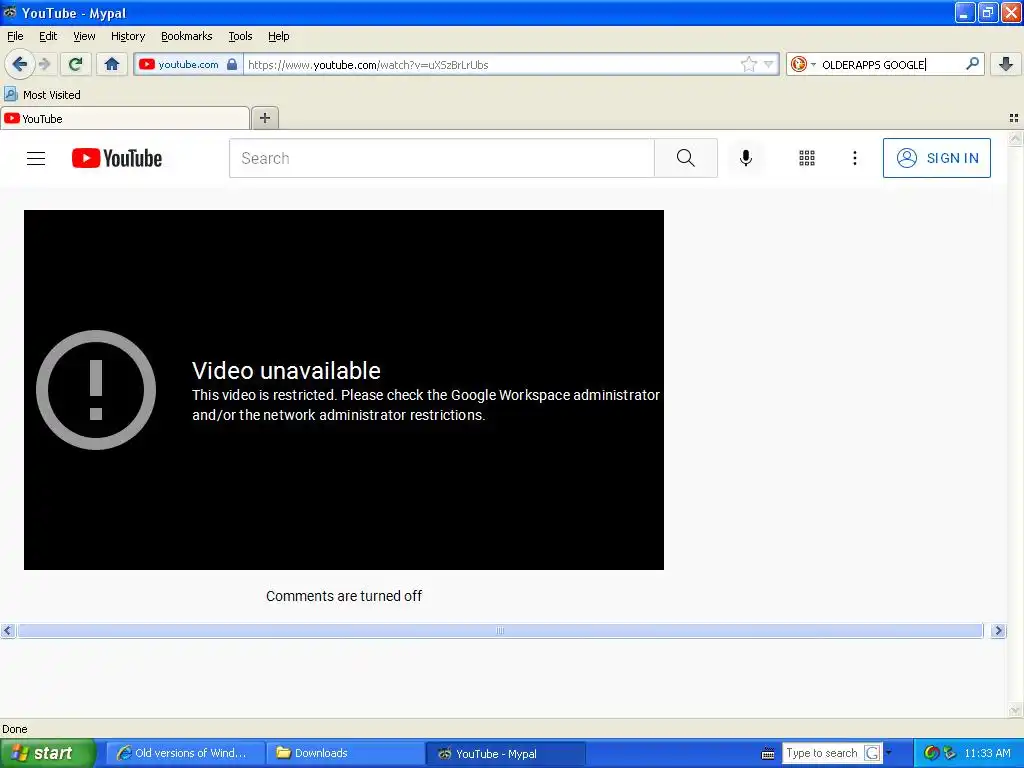
Task: Click the horizontal scrollbar thumb
Action: pyautogui.click(x=500, y=631)
